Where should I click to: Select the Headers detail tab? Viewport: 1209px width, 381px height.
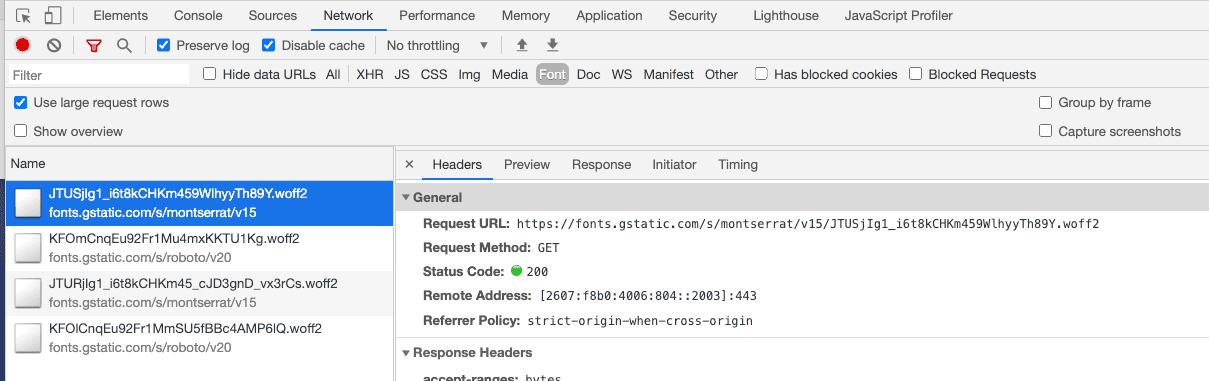pos(457,164)
